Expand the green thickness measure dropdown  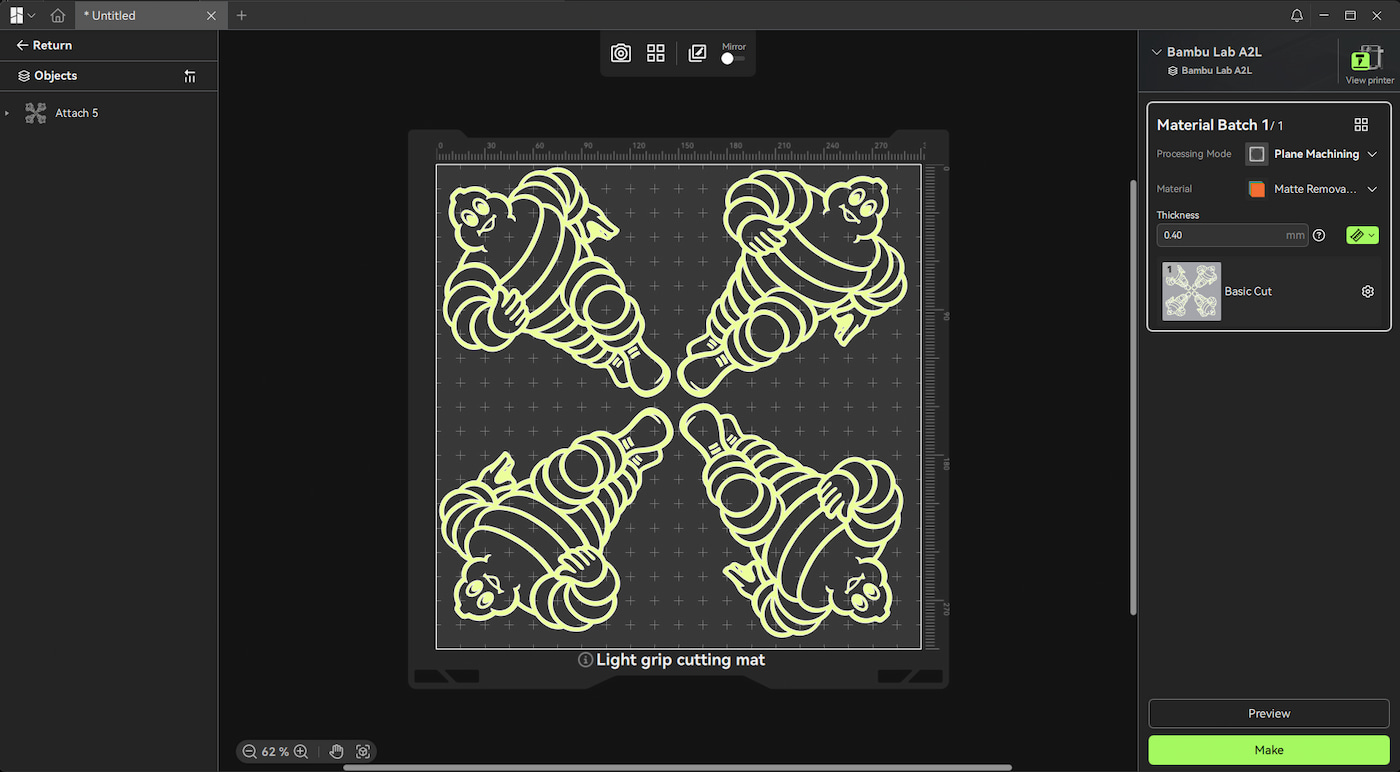(1362, 235)
